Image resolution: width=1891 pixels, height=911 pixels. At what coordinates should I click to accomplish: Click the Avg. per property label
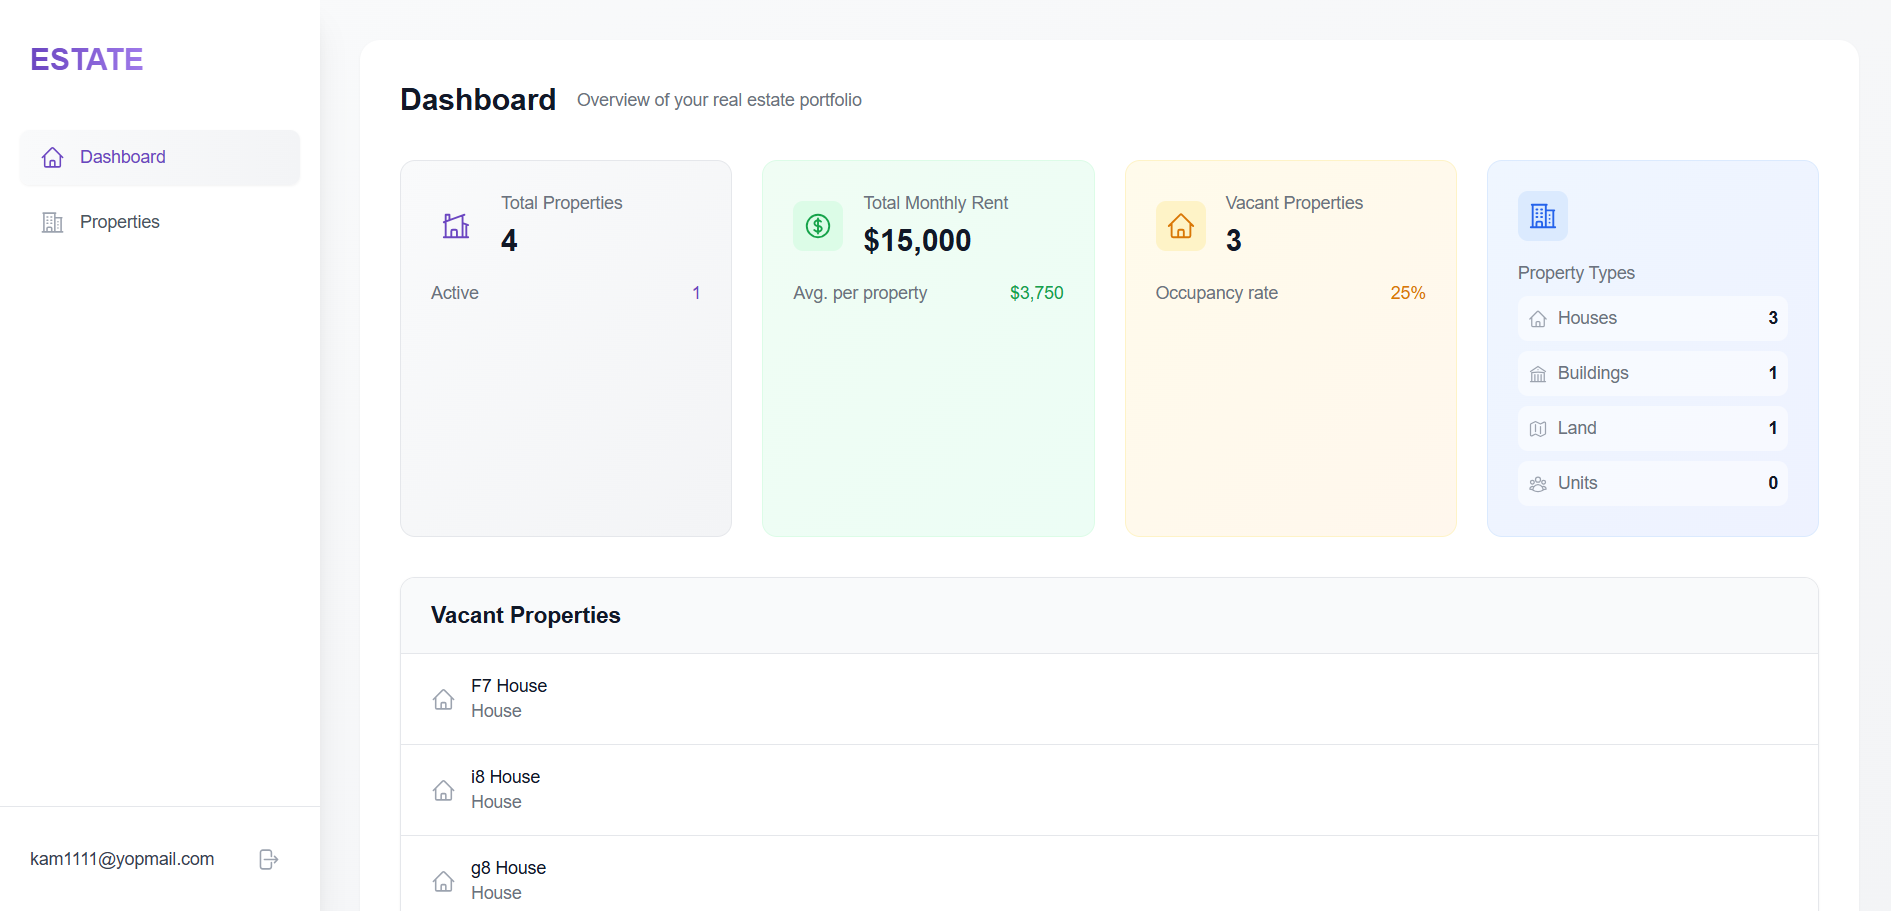[x=860, y=293]
